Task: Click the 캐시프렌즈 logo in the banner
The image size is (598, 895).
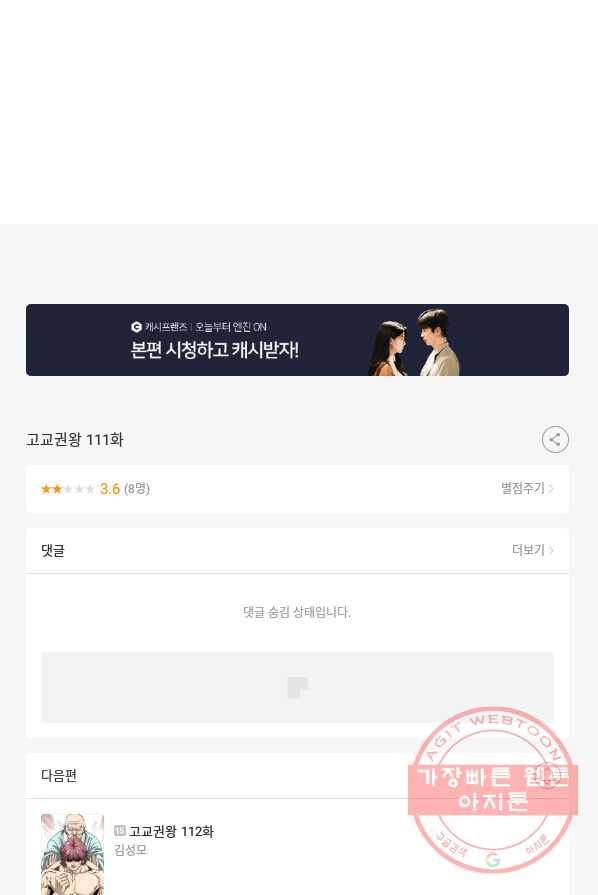Action: coord(136,326)
